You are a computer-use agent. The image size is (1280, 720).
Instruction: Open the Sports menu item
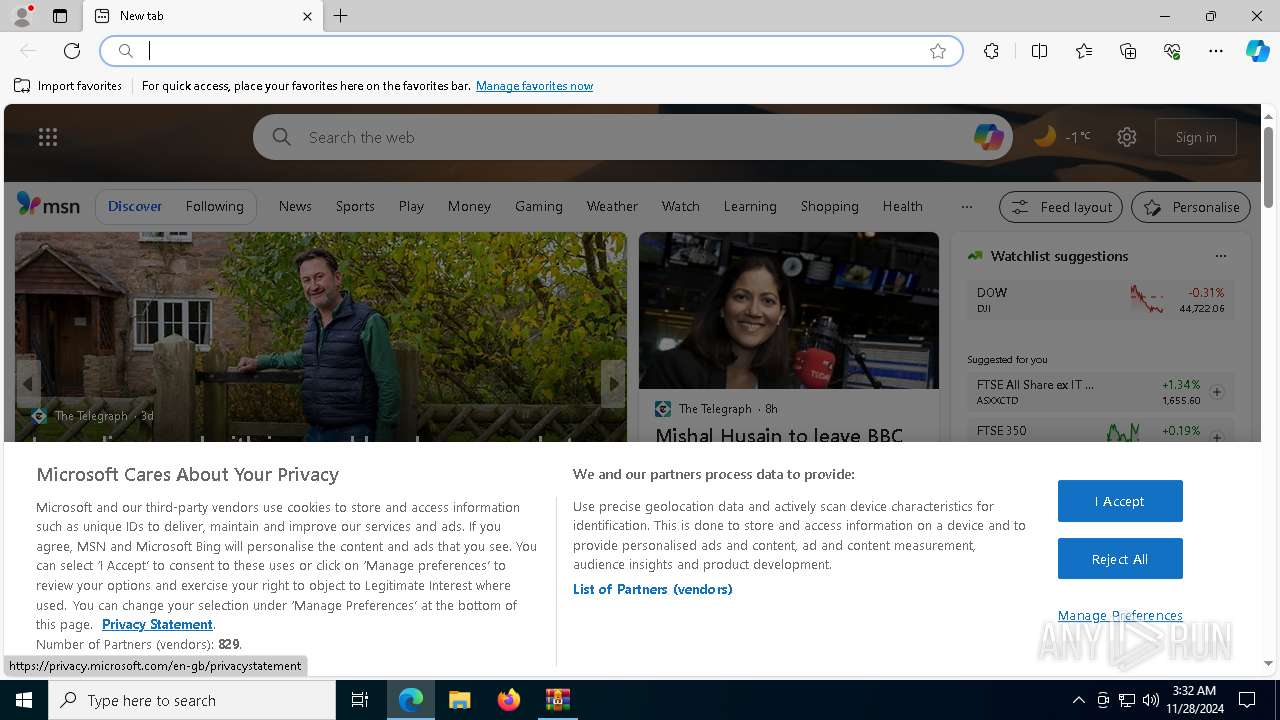pyautogui.click(x=355, y=206)
